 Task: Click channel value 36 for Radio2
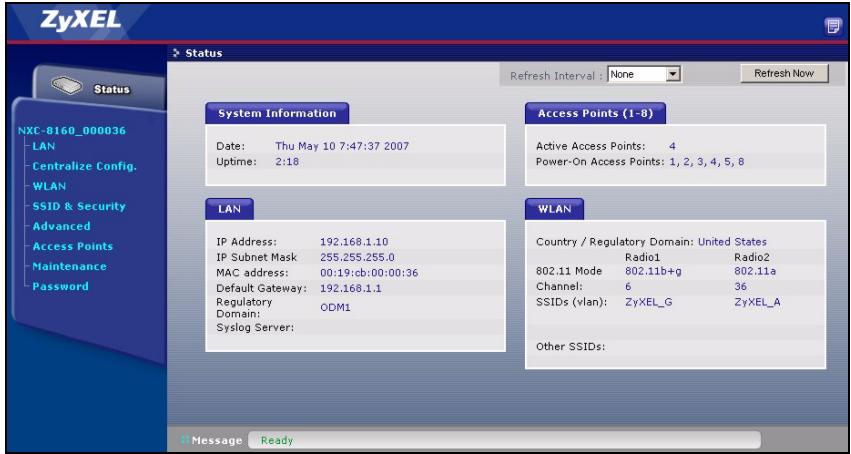740,286
